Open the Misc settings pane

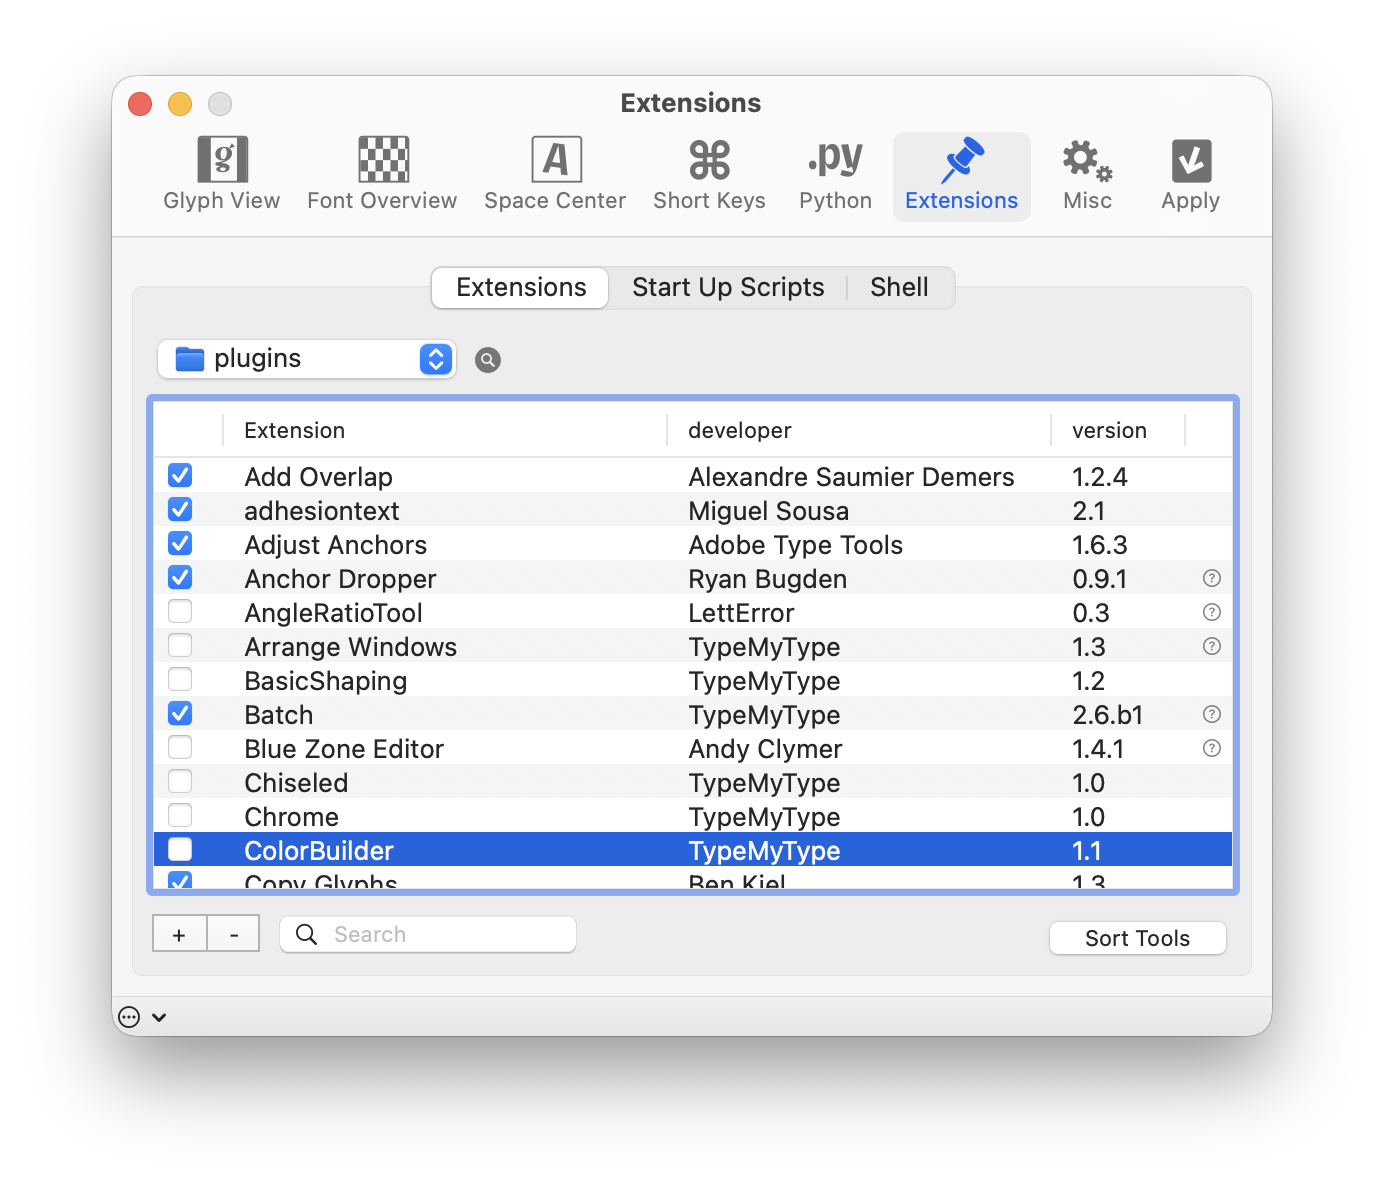point(1087,175)
